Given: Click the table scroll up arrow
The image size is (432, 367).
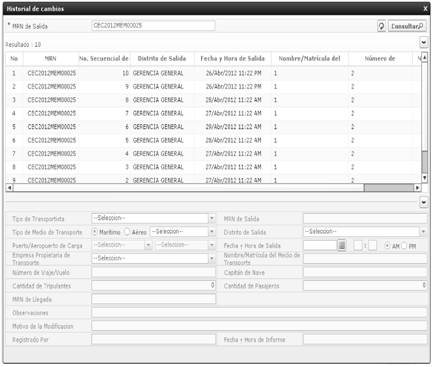Looking at the screenshot, I should [424, 57].
